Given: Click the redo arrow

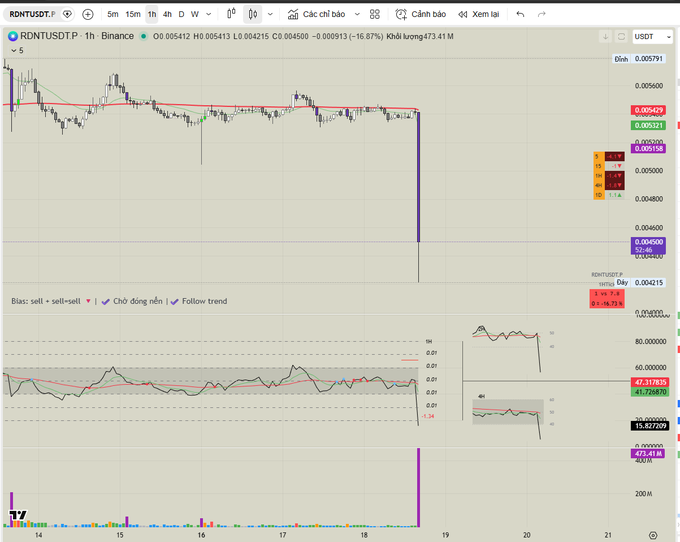Looking at the screenshot, I should 542,14.
